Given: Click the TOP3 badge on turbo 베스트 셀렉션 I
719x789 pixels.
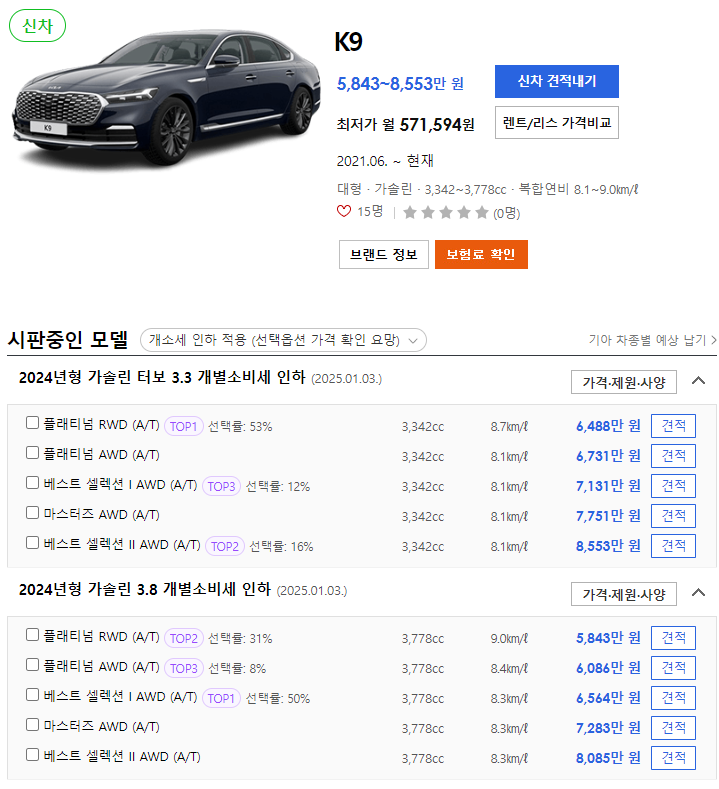Looking at the screenshot, I should 221,486.
